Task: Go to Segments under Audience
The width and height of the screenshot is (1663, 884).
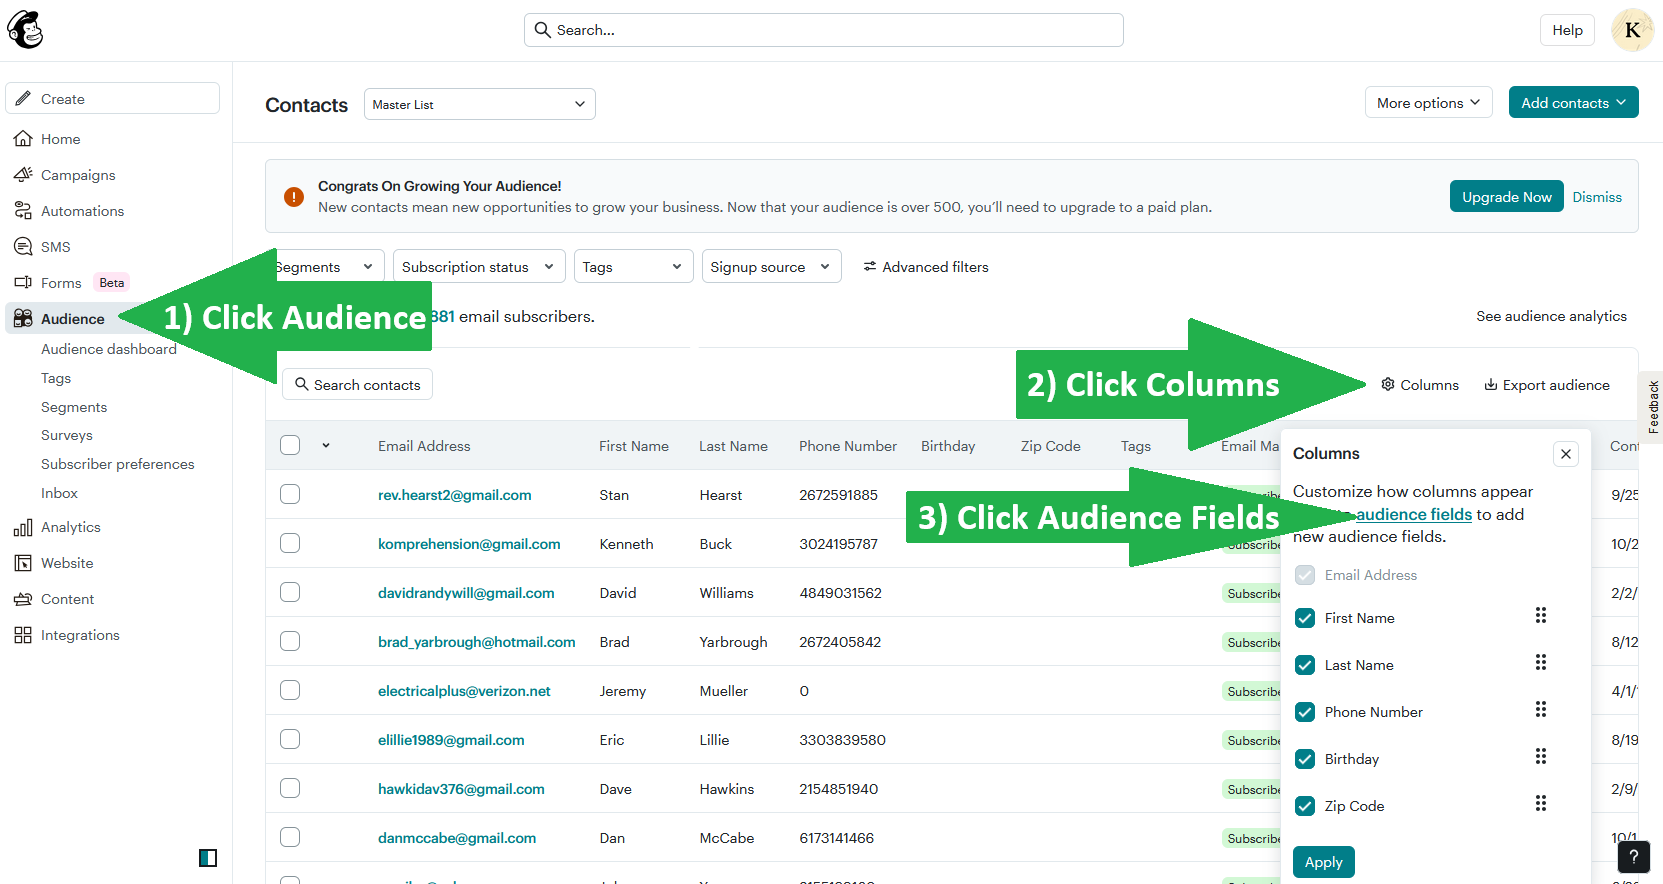Action: (x=74, y=407)
